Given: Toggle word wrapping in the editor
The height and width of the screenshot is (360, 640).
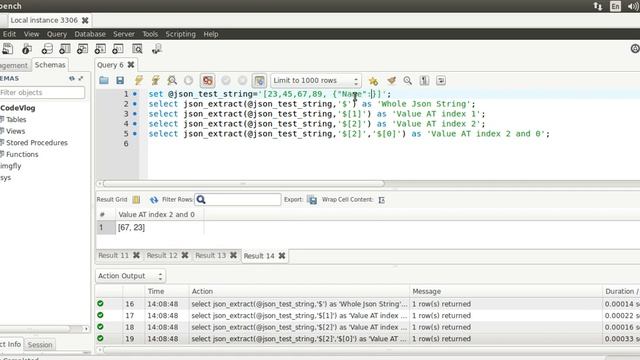Looking at the screenshot, I should click(x=441, y=80).
